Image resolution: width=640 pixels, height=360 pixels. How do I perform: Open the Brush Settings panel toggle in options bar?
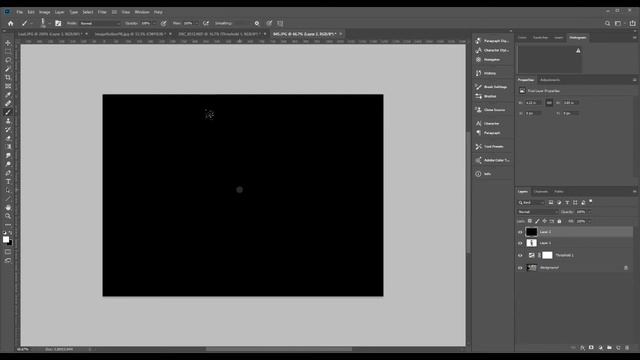[58, 23]
